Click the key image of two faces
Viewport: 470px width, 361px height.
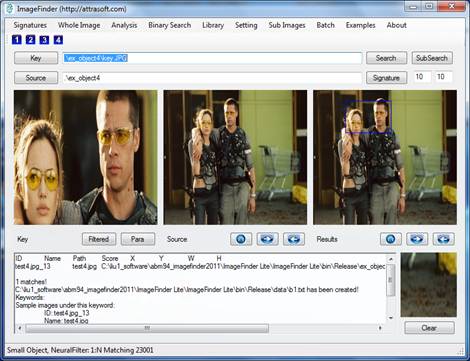coord(86,157)
